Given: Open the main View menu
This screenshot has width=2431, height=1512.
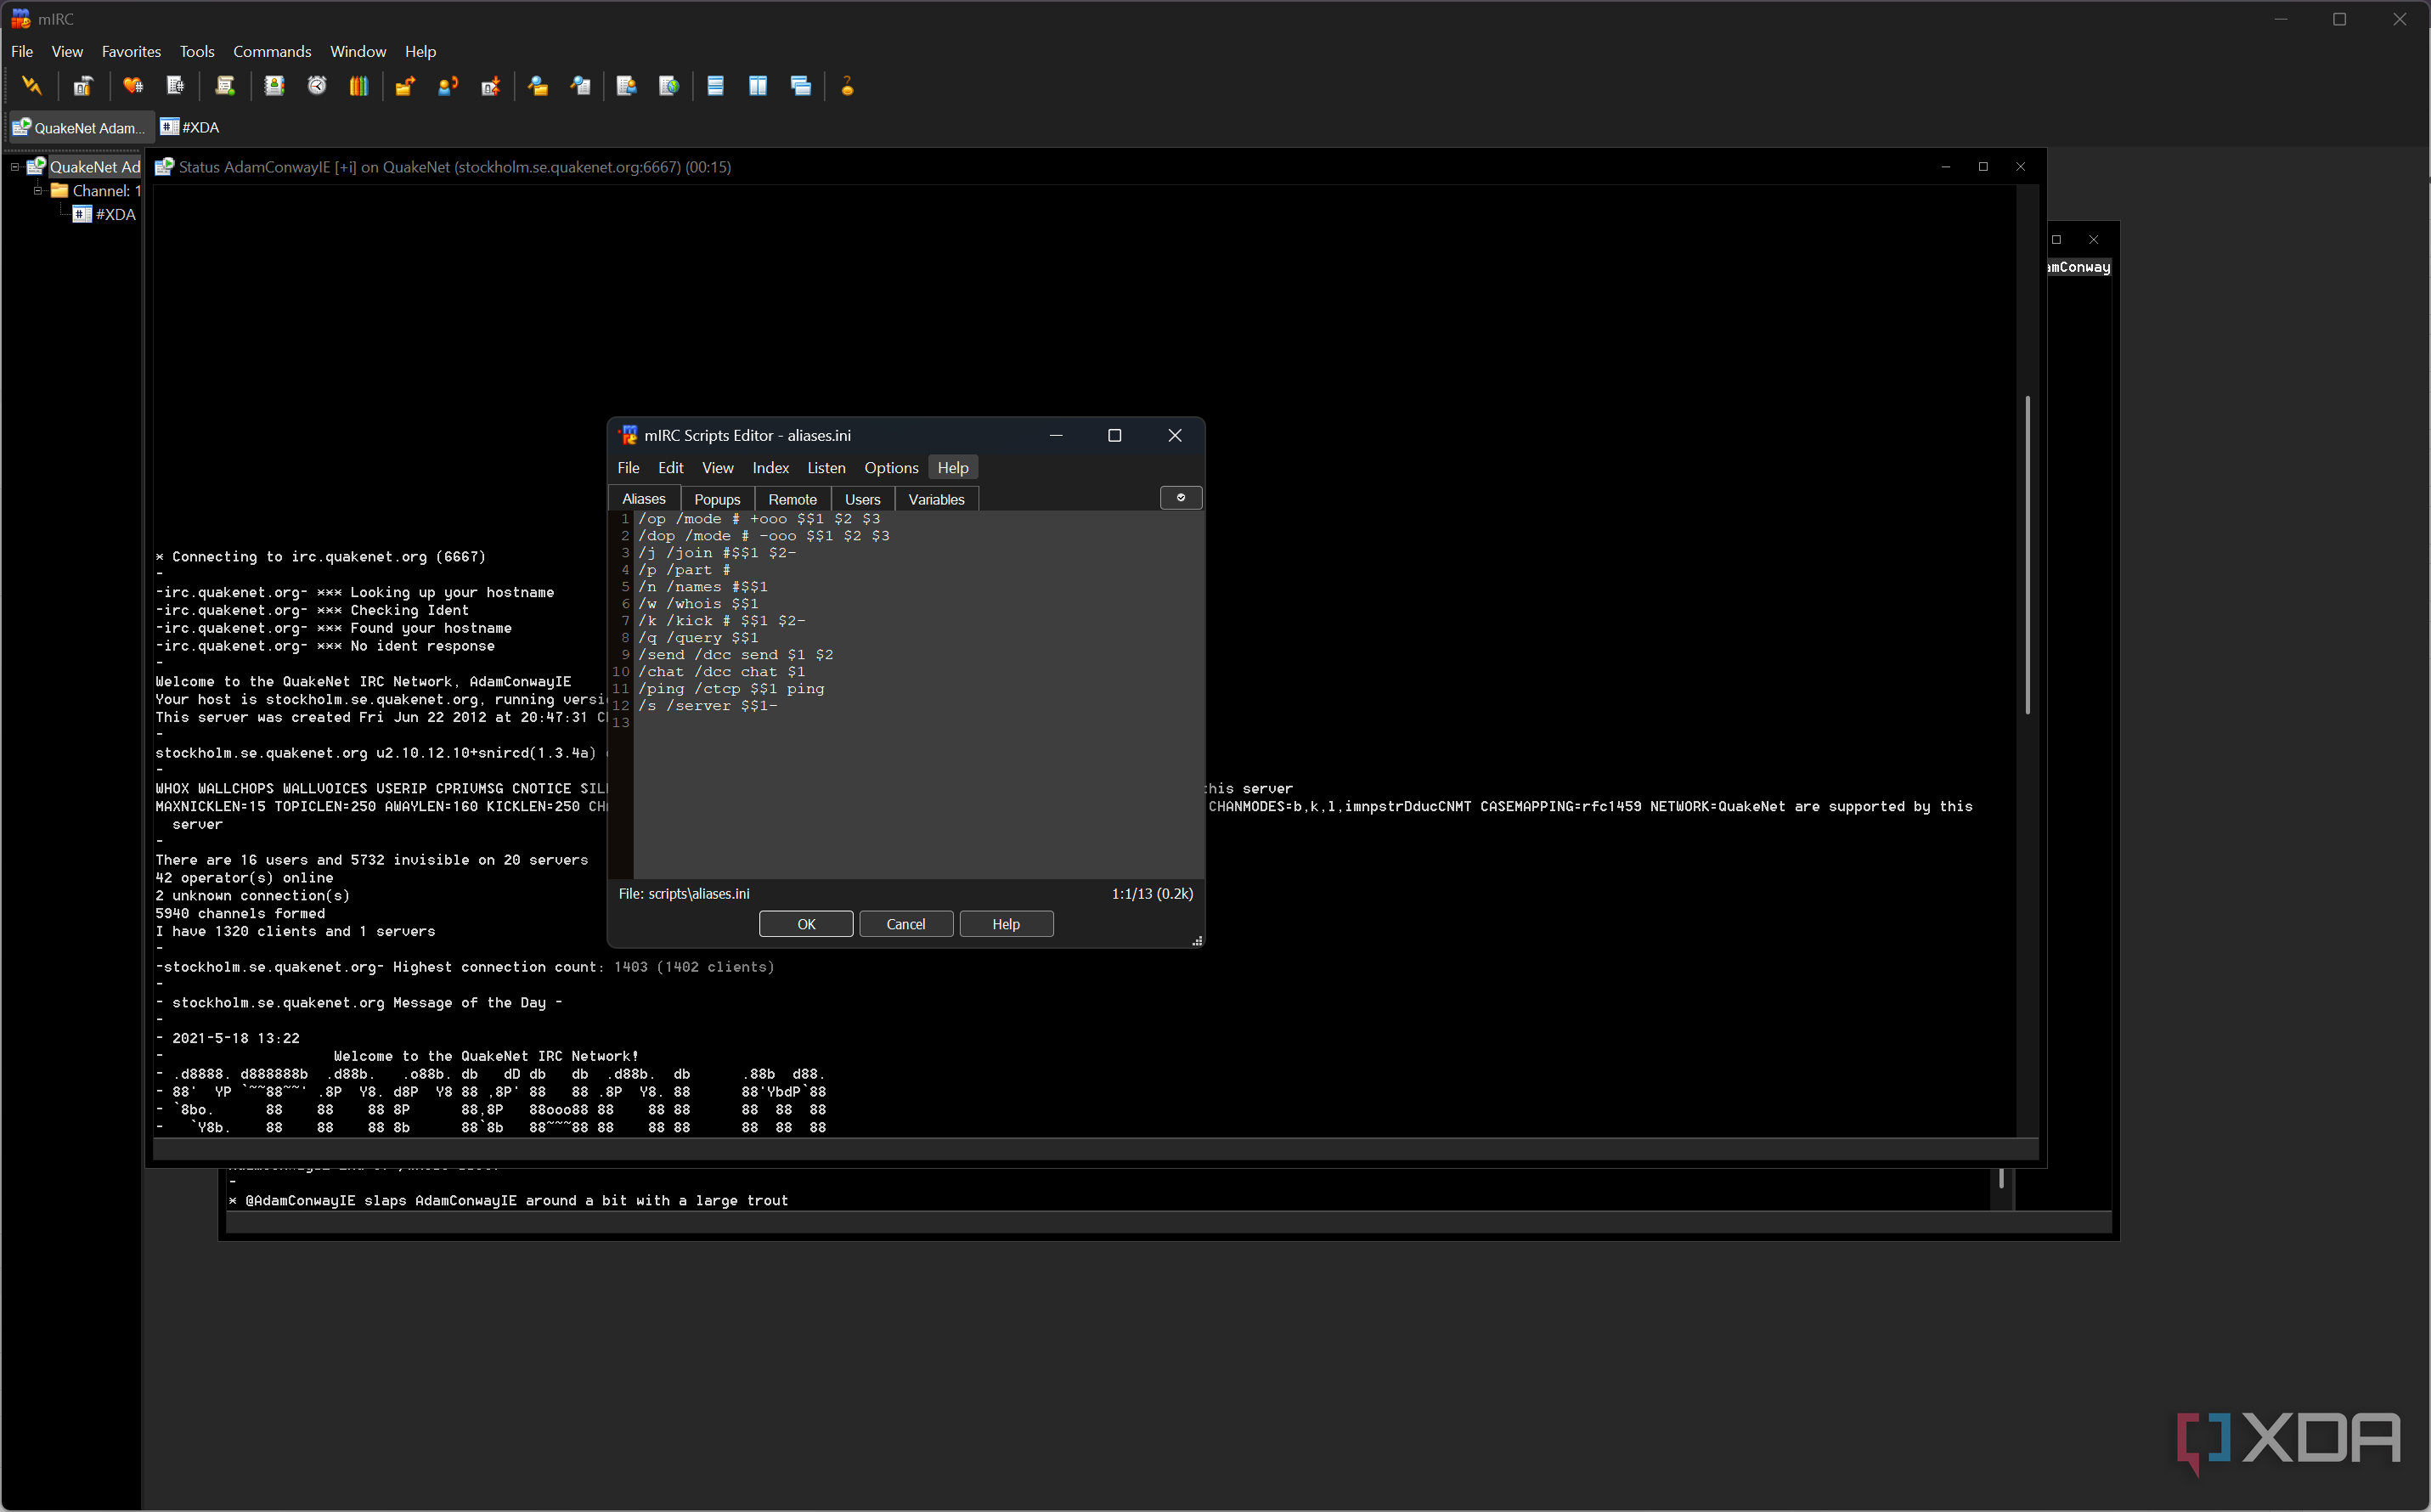Looking at the screenshot, I should point(67,51).
